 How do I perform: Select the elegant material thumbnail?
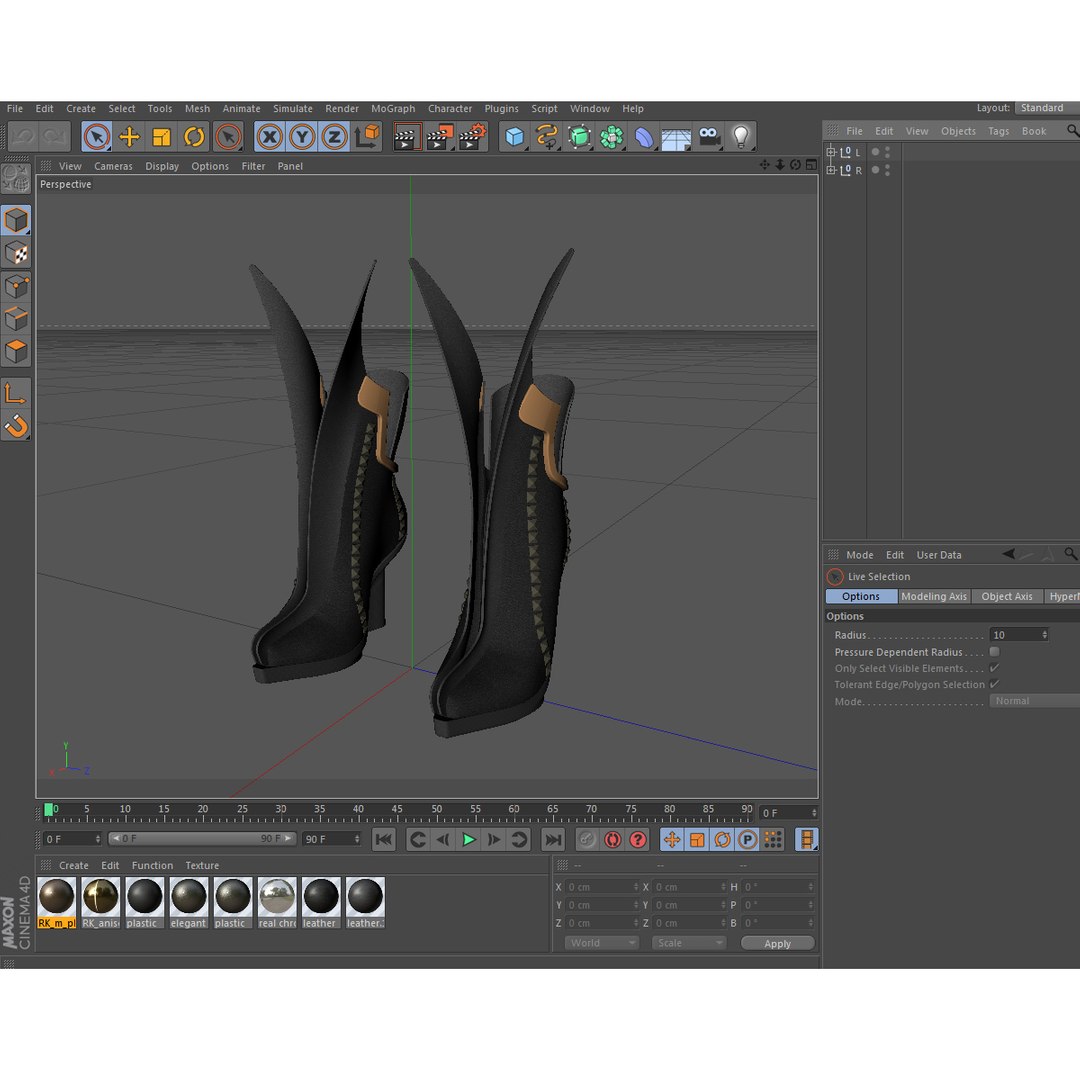(189, 902)
